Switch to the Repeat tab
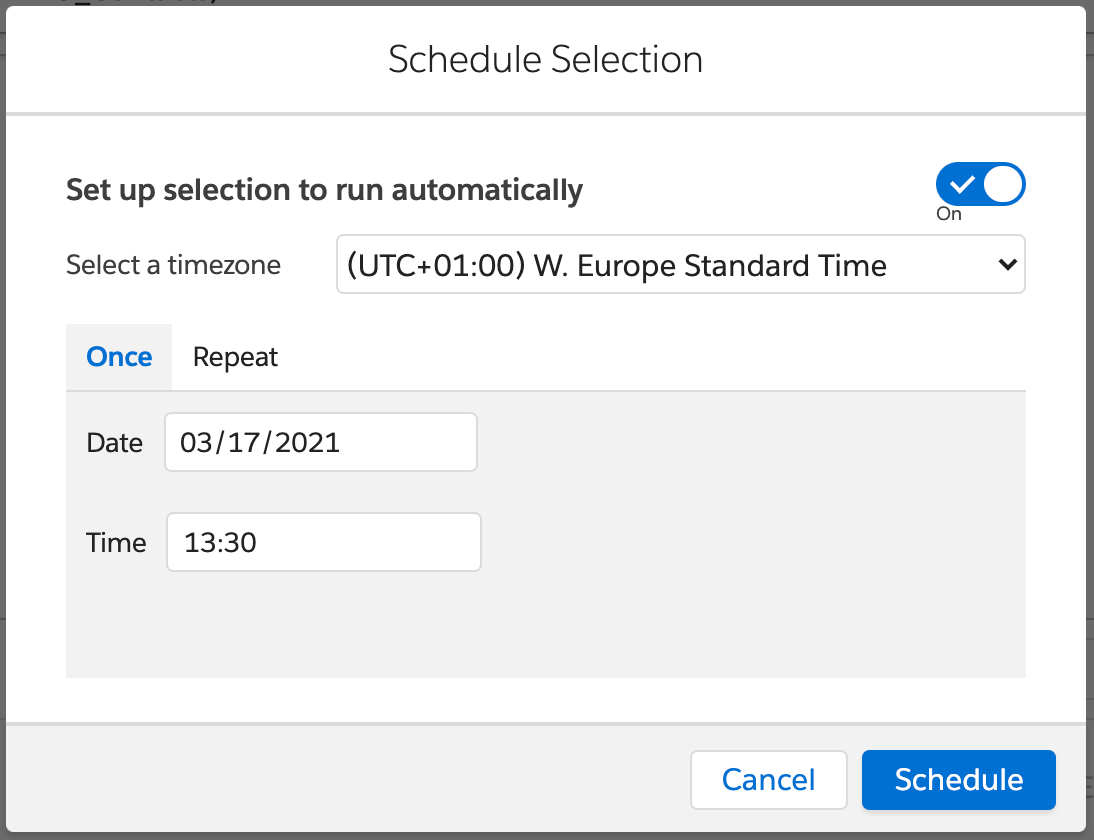Screen dimensions: 1094x840 (235, 357)
